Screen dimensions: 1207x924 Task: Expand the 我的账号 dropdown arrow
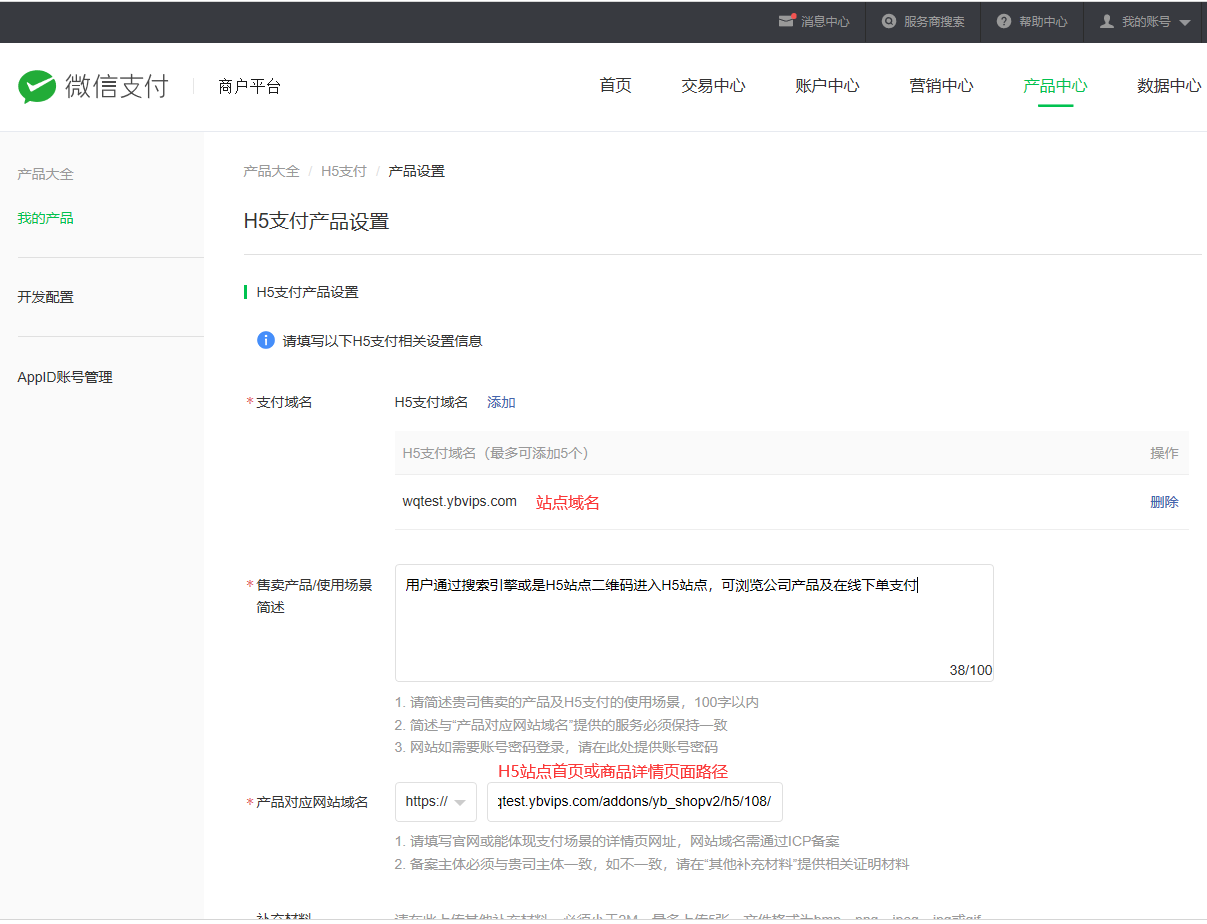[1185, 22]
